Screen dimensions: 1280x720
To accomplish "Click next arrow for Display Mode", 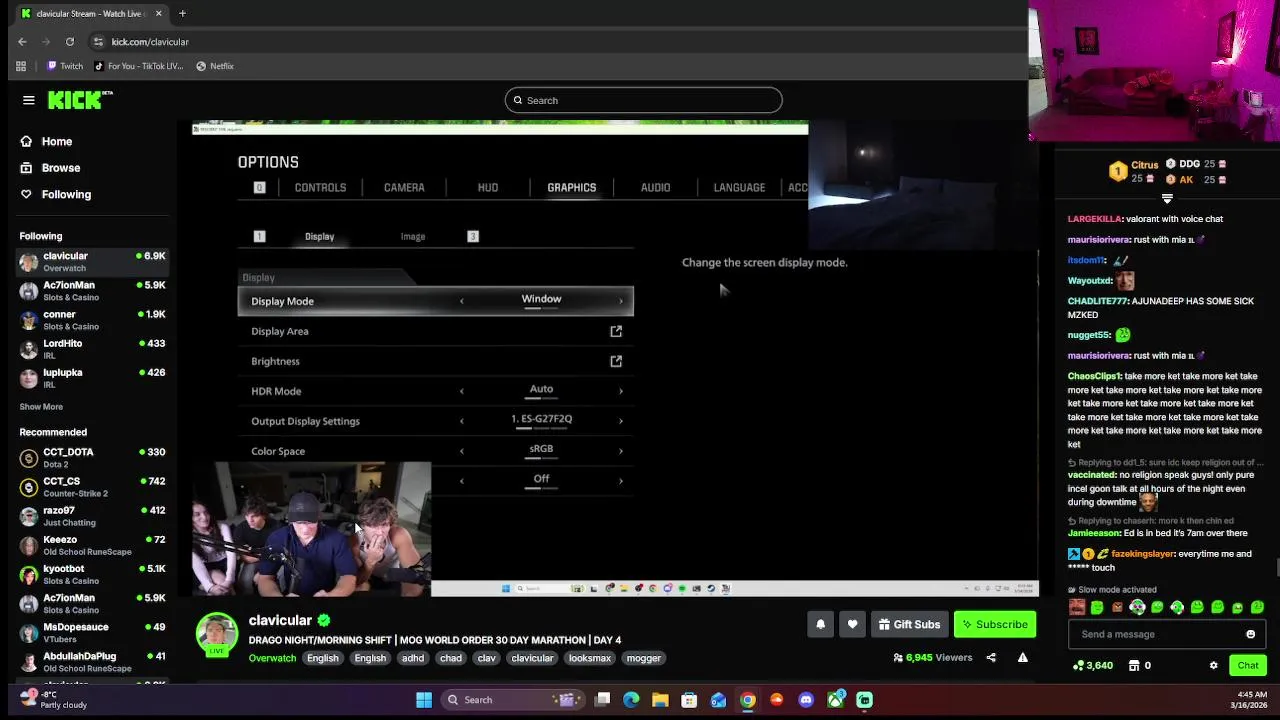I will 621,301.
